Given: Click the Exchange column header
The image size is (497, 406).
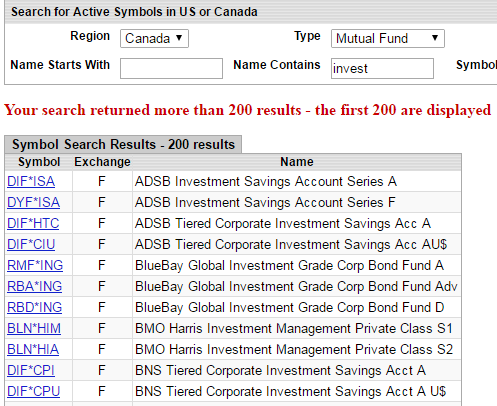Looking at the screenshot, I should [102, 162].
